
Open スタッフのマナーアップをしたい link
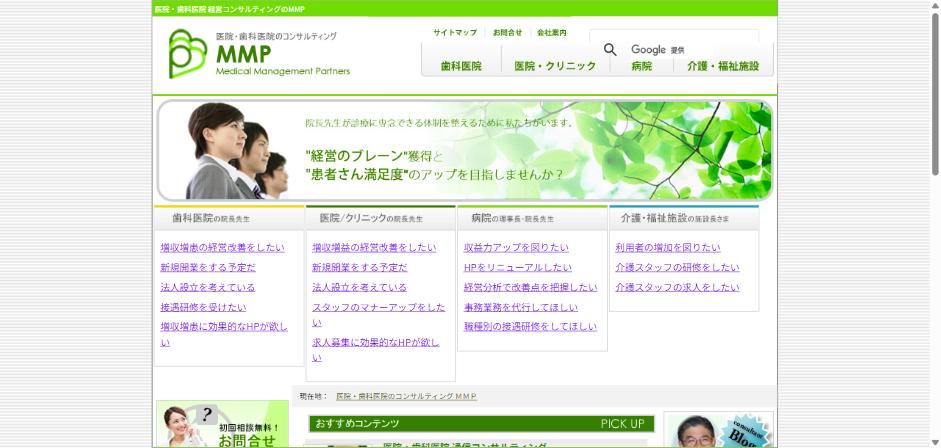[379, 315]
